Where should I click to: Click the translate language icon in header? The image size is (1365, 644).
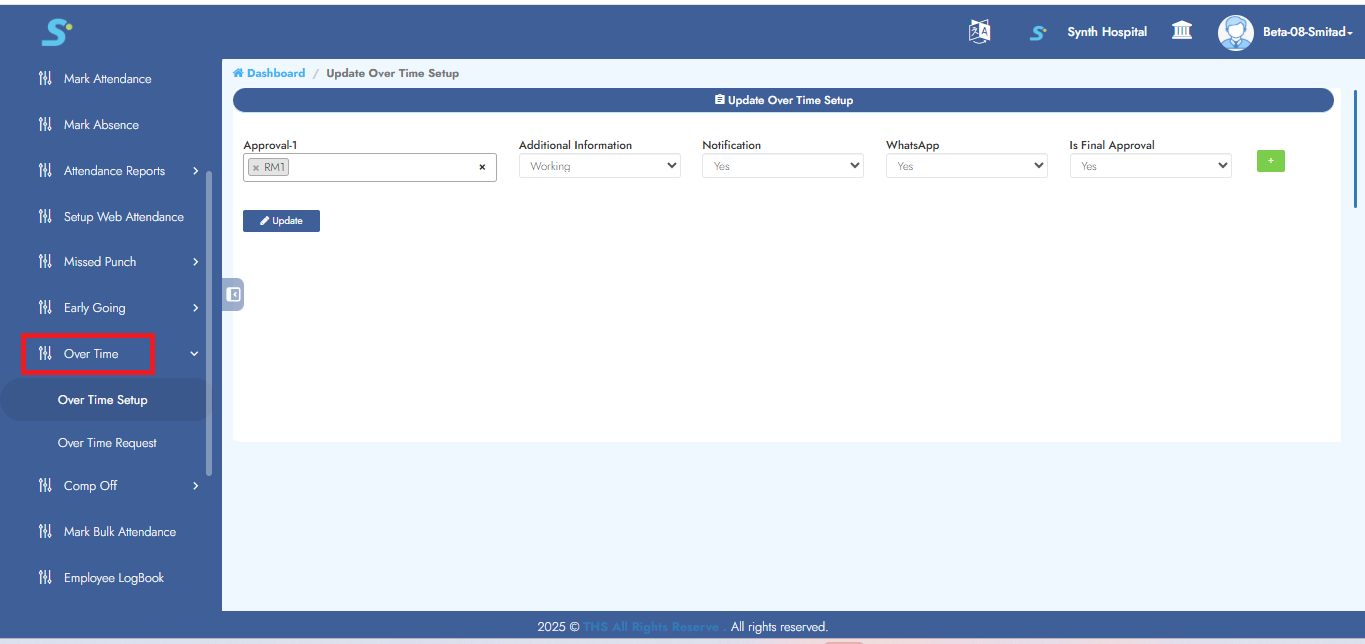[979, 32]
